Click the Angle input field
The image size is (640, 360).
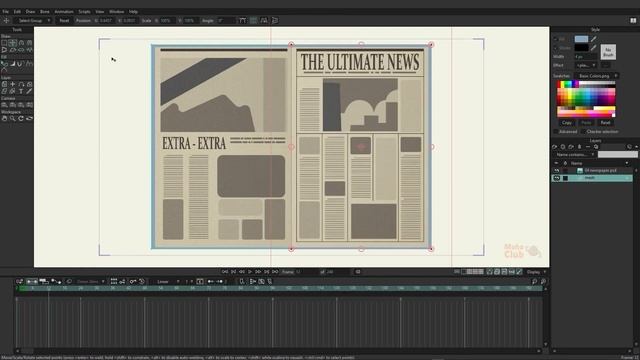[226, 20]
